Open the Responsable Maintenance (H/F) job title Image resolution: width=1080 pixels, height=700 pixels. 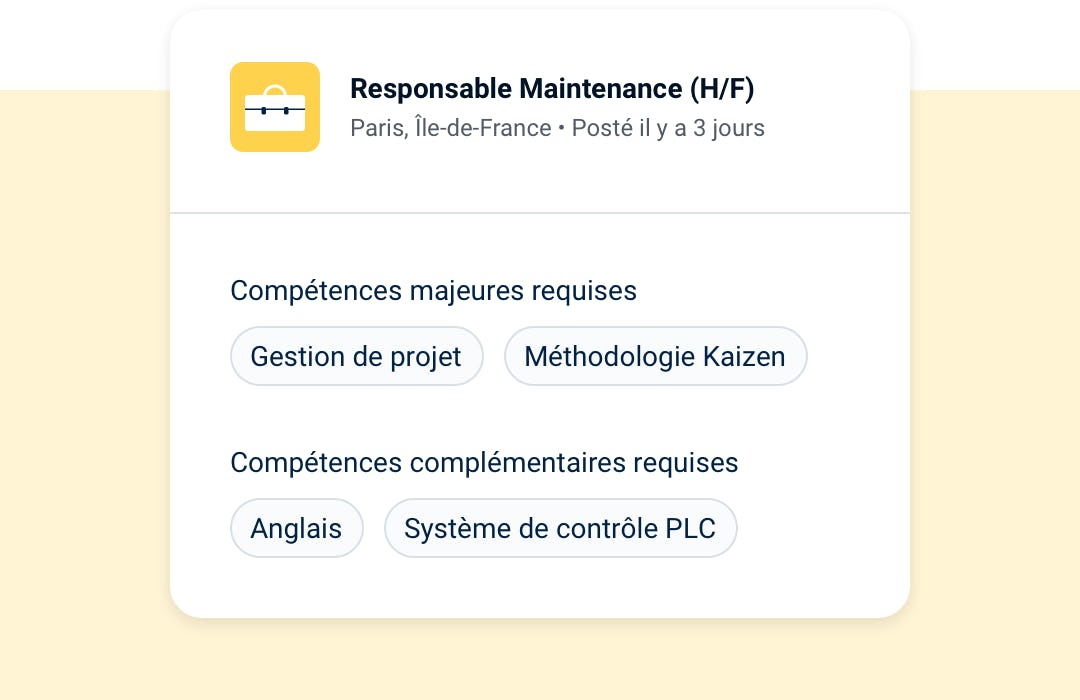point(552,89)
